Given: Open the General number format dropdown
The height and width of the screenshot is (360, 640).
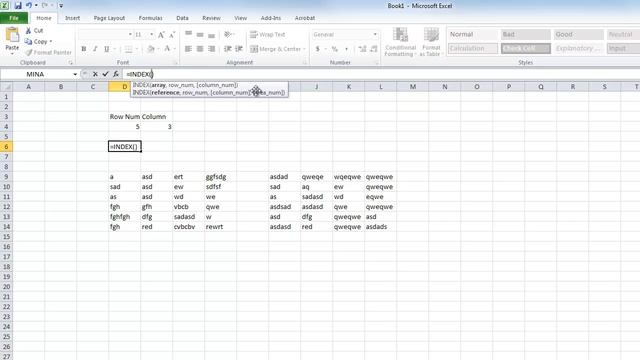Looking at the screenshot, I should 375,34.
